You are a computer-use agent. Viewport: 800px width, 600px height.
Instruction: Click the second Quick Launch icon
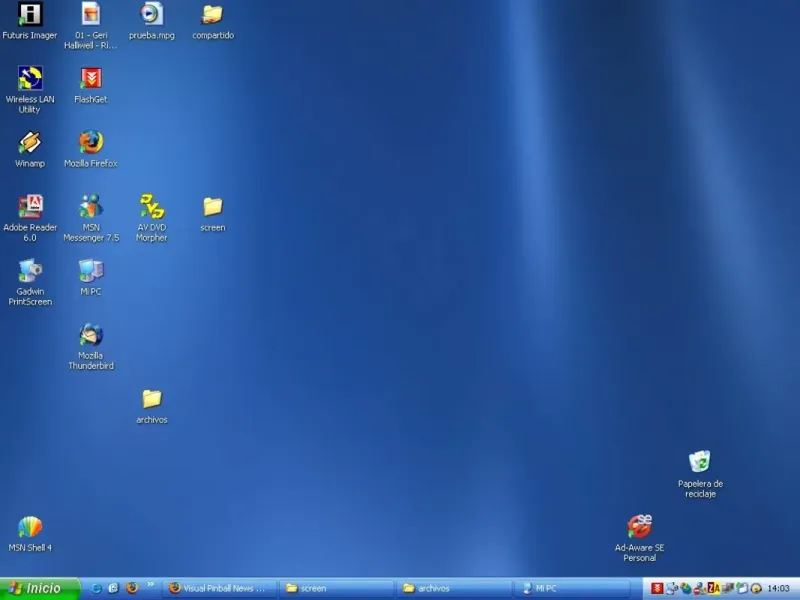point(113,588)
